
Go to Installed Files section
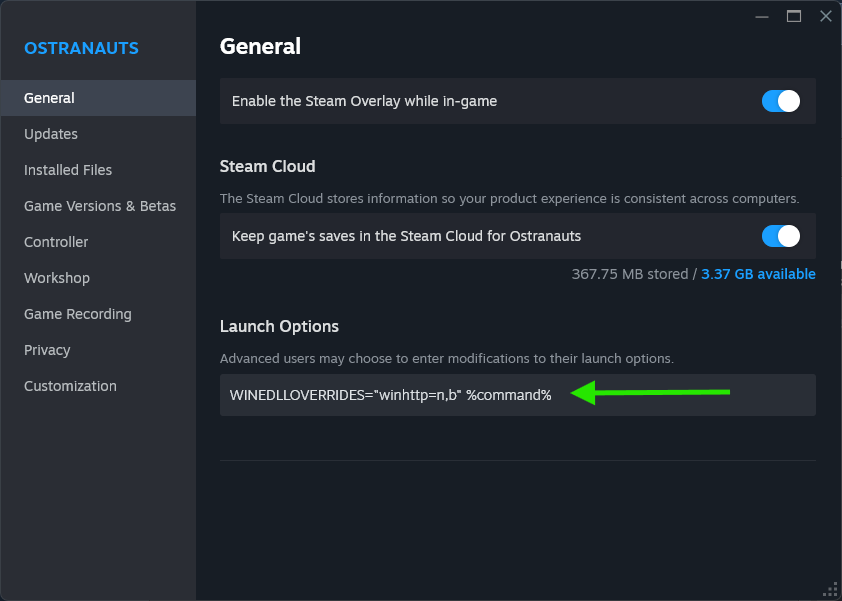[x=98, y=170]
